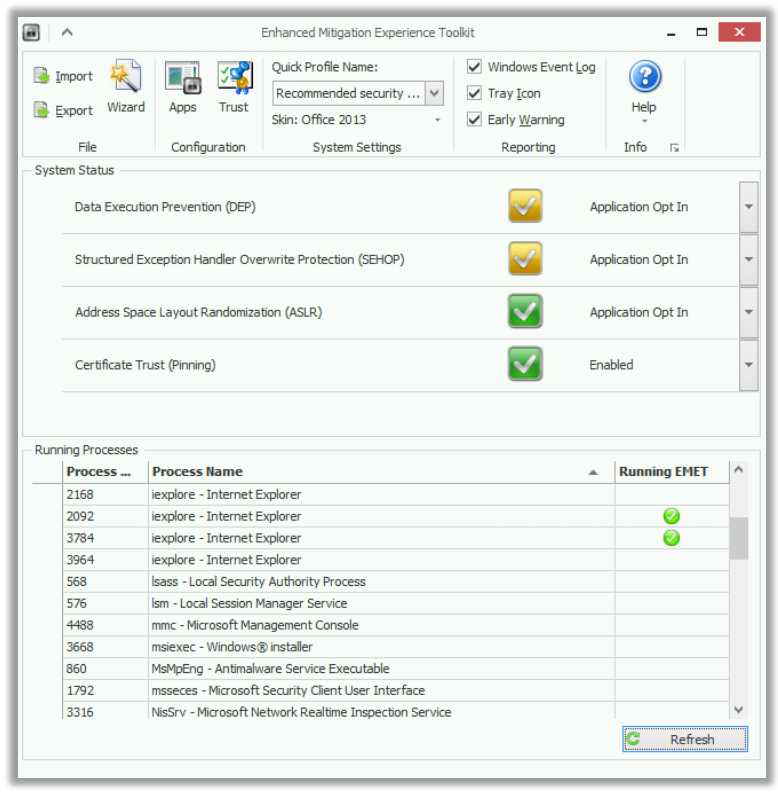Minimize the EMET window

pyautogui.click(x=671, y=32)
